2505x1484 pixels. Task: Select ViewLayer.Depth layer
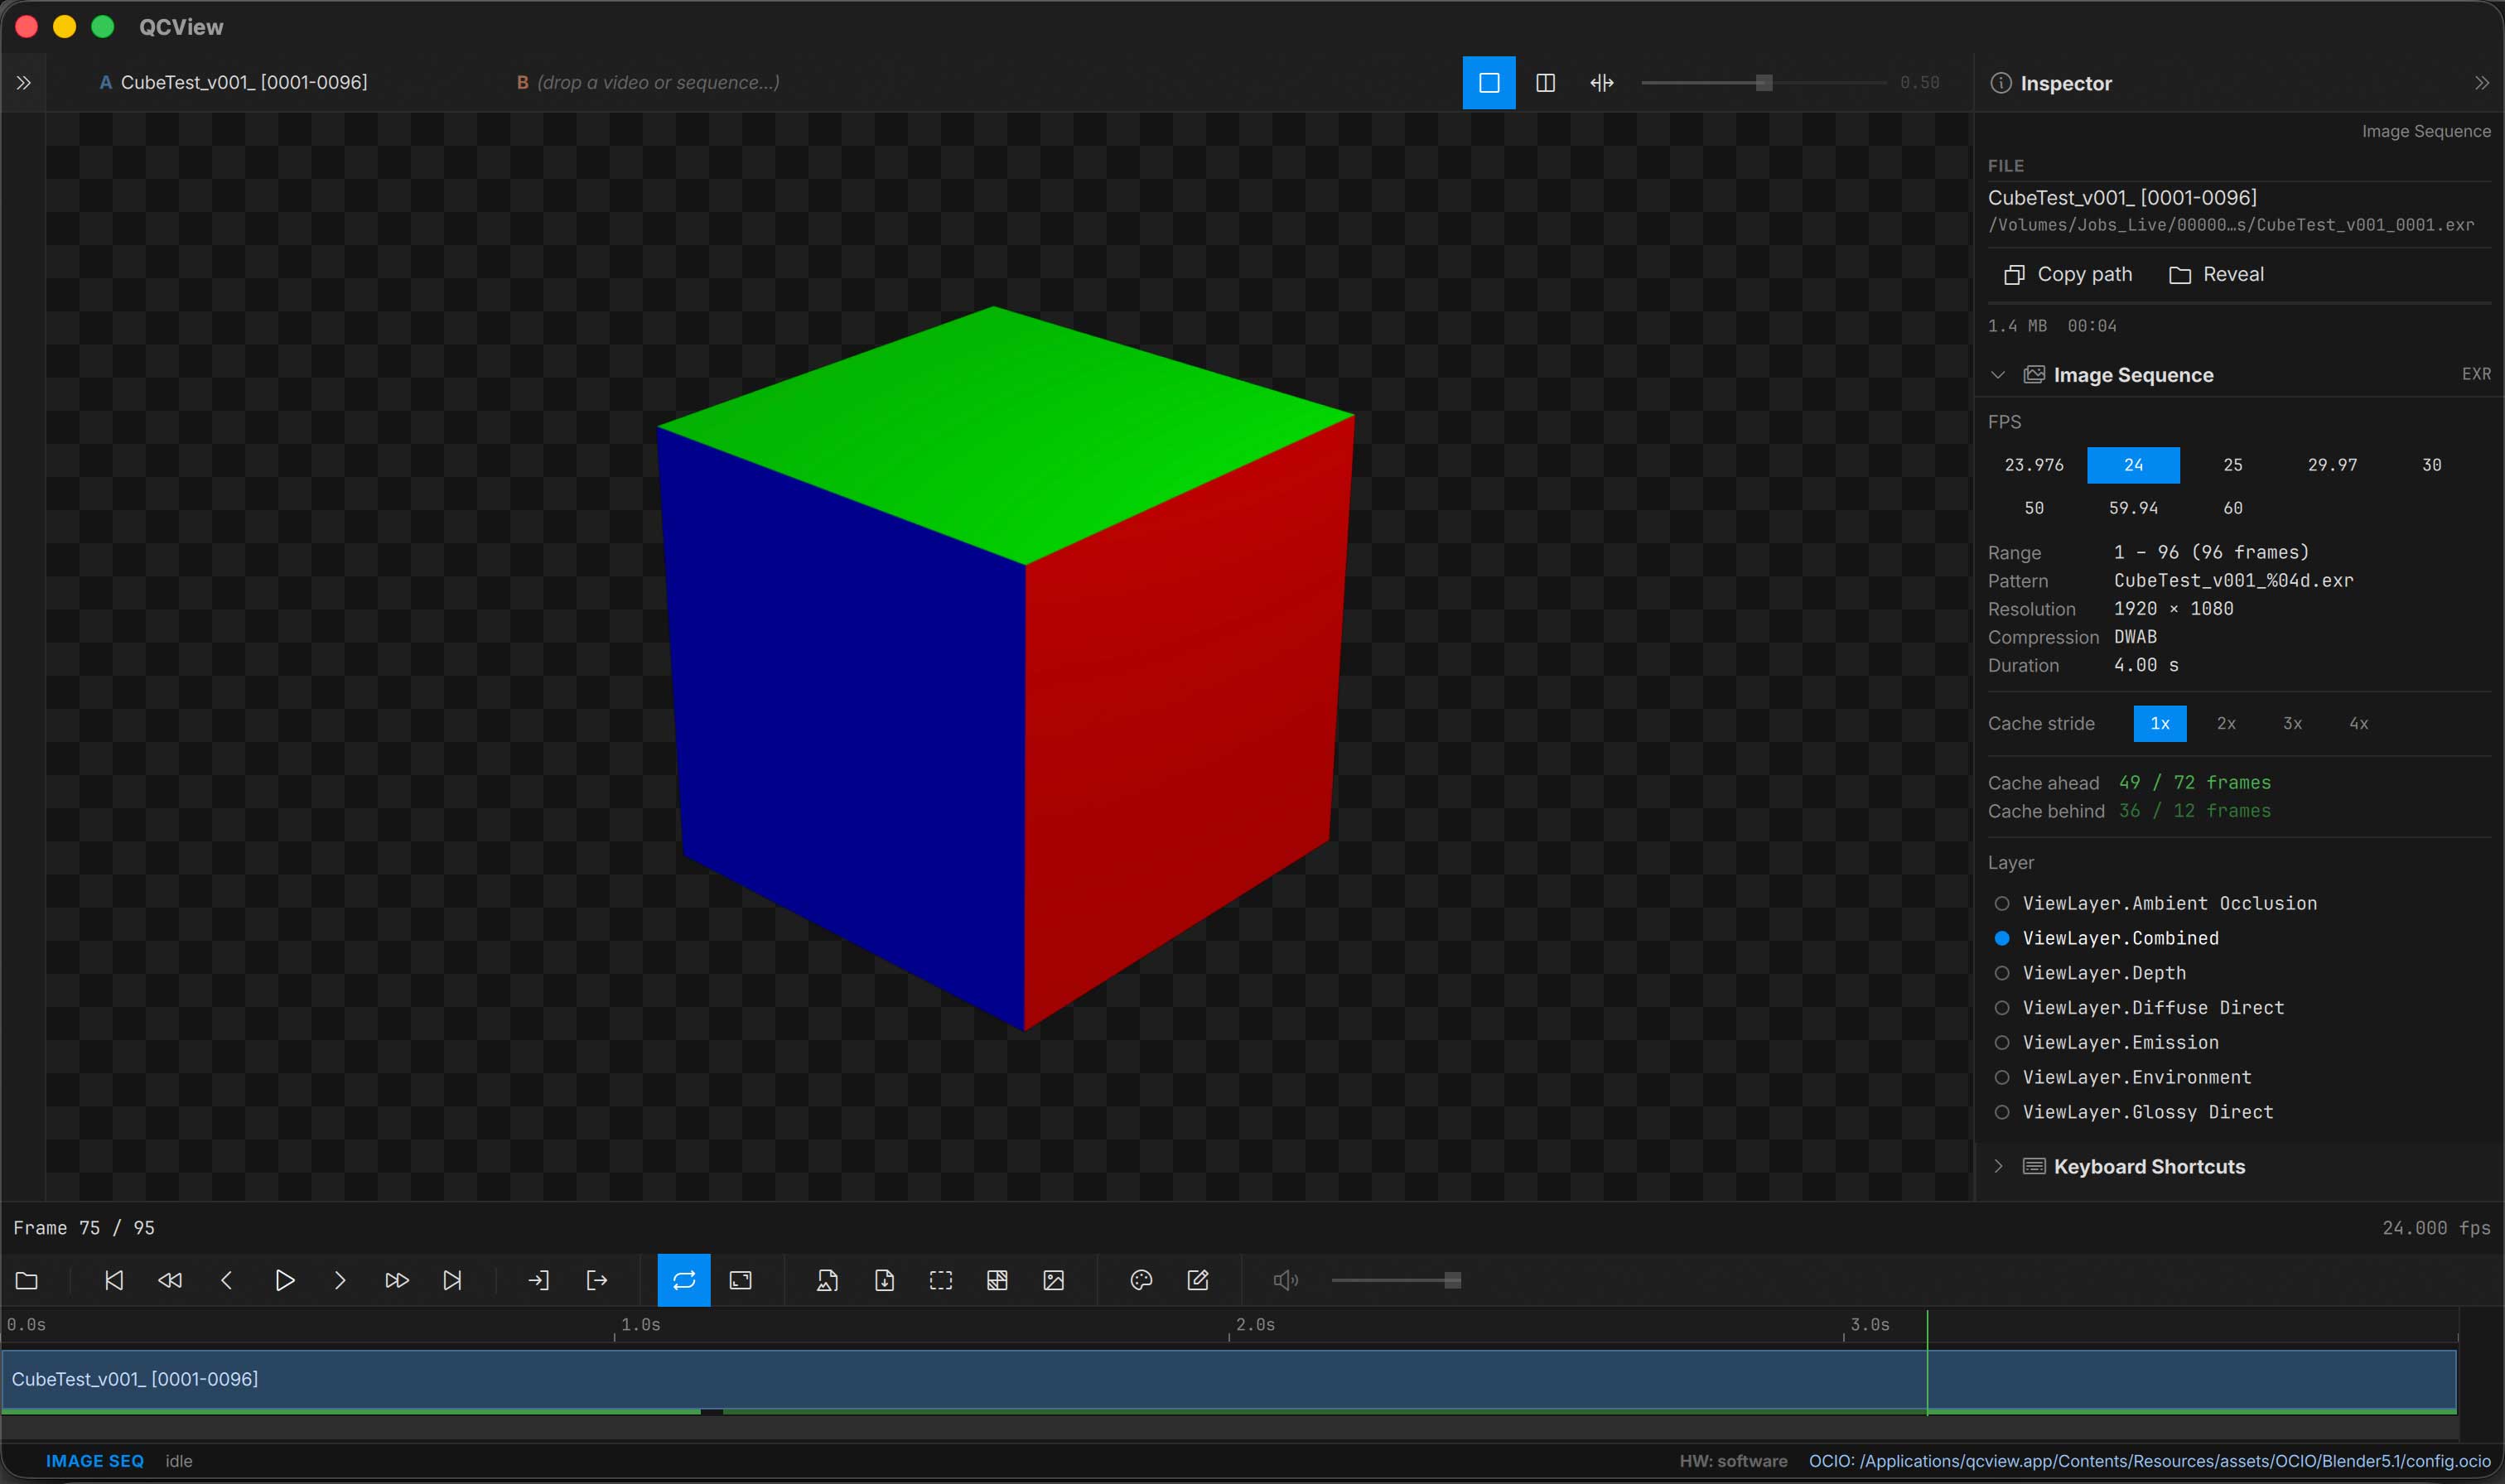tap(2090, 973)
